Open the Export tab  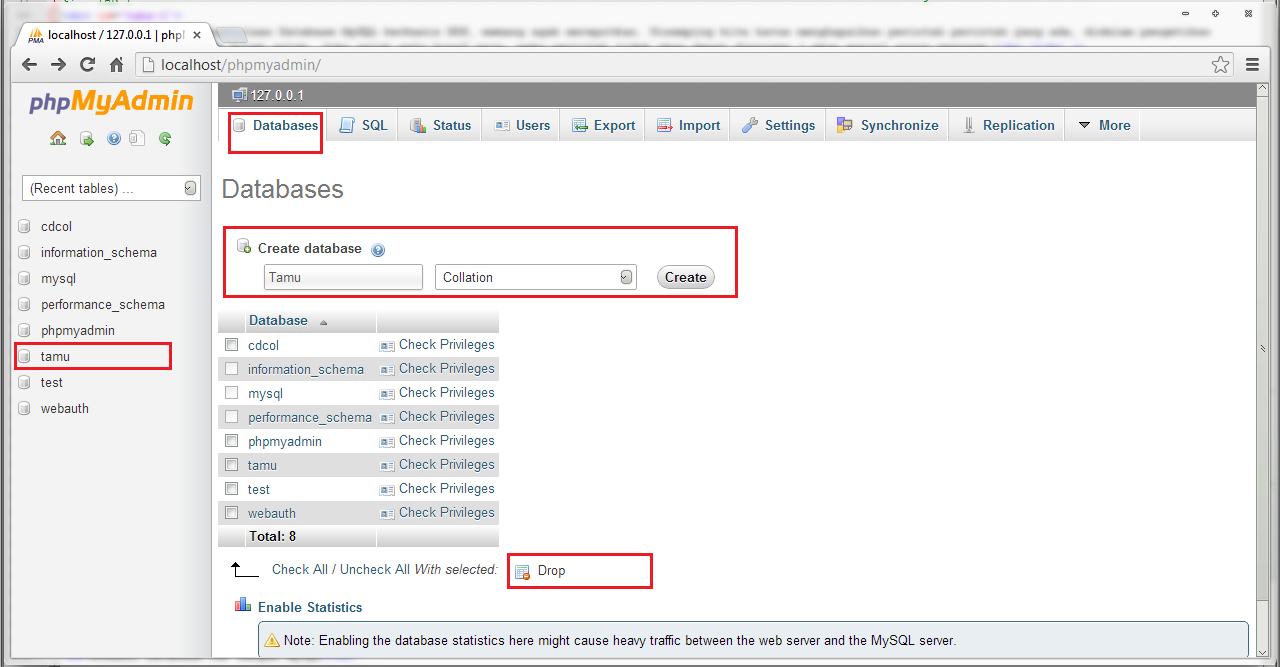pos(603,125)
